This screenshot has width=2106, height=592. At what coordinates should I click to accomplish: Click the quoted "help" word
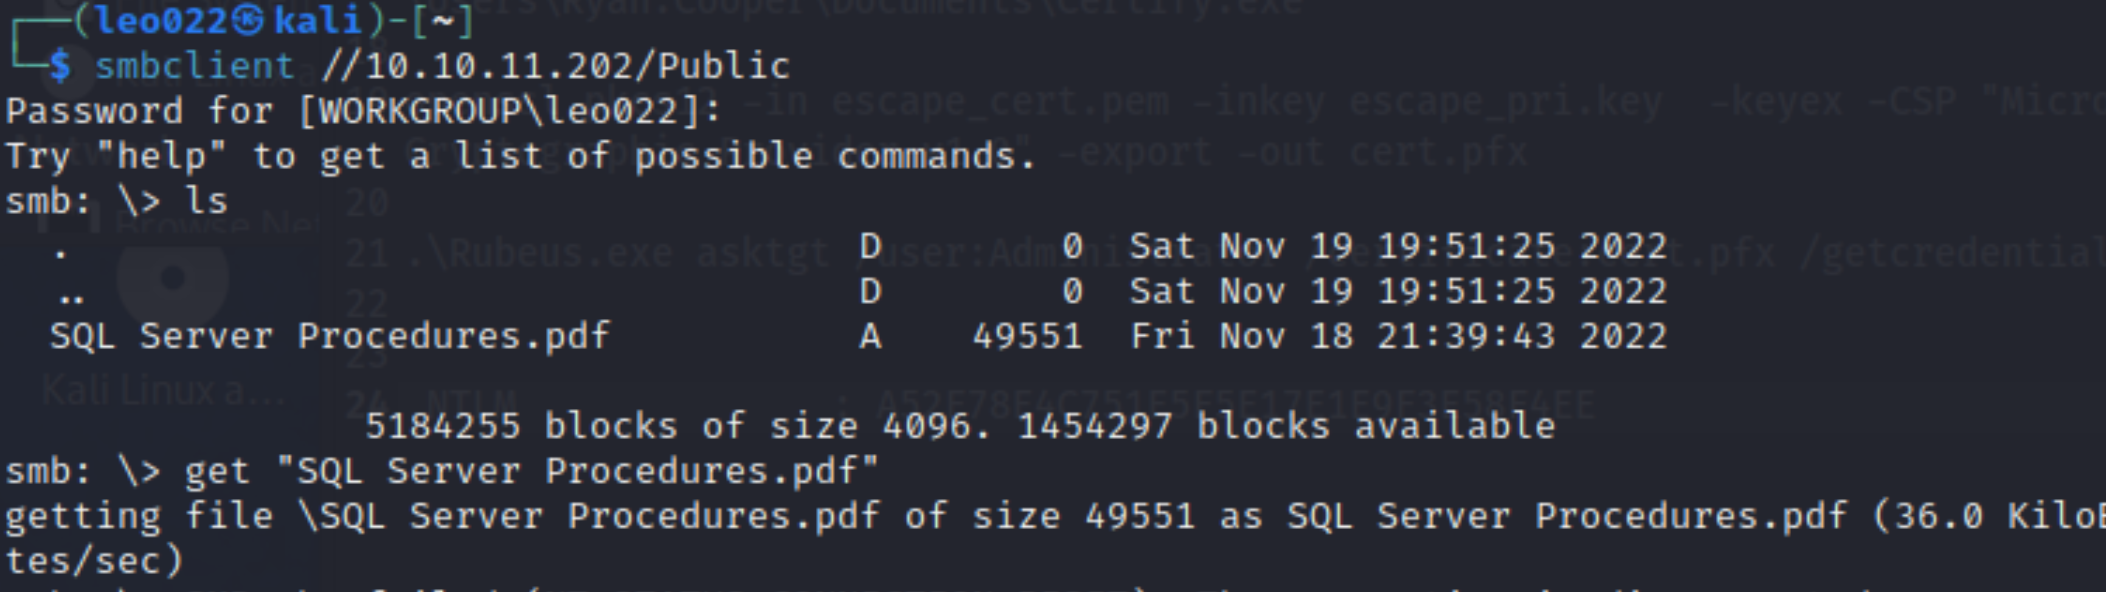tap(162, 156)
